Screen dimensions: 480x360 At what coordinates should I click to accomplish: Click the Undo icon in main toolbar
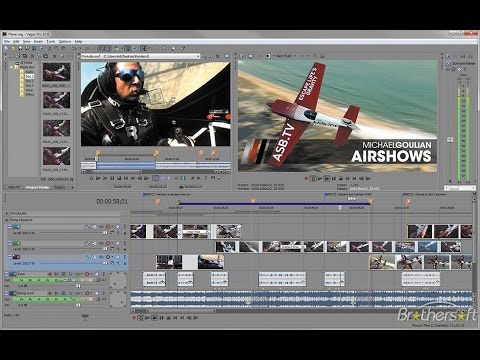pyautogui.click(x=74, y=48)
